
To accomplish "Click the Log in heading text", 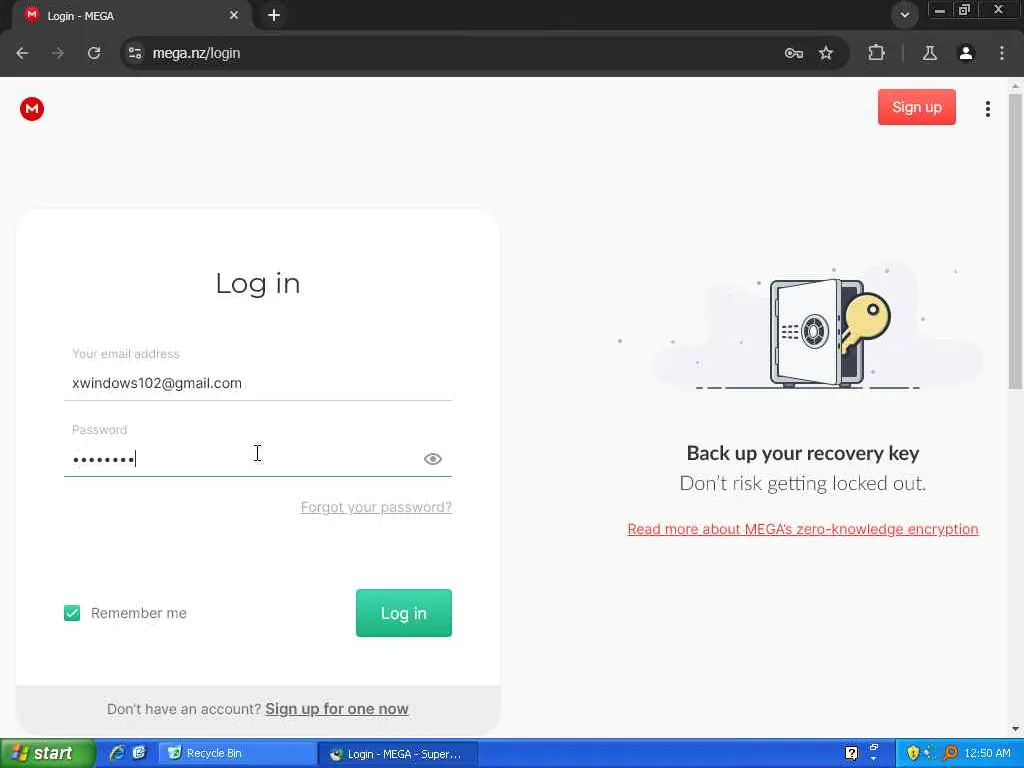I will (258, 283).
